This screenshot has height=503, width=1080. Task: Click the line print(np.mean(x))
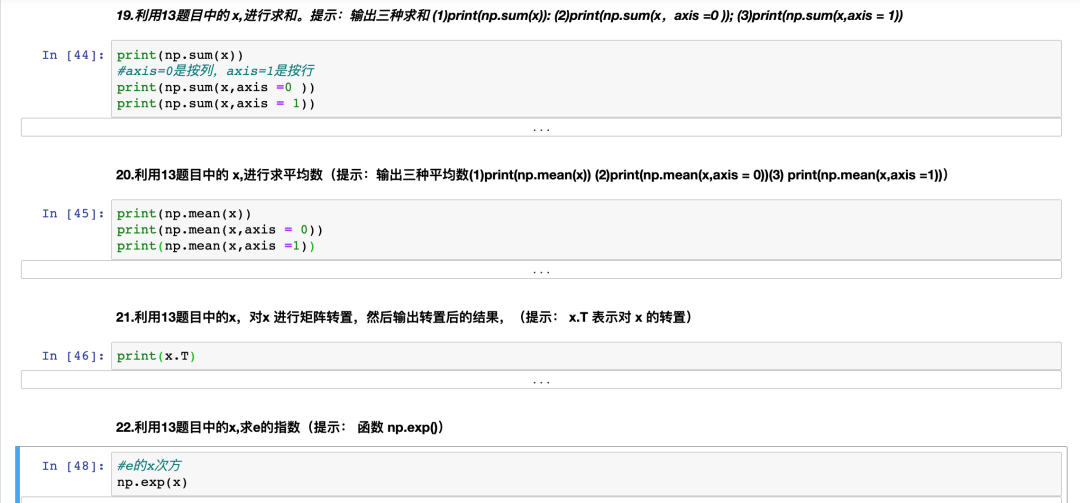(184, 214)
